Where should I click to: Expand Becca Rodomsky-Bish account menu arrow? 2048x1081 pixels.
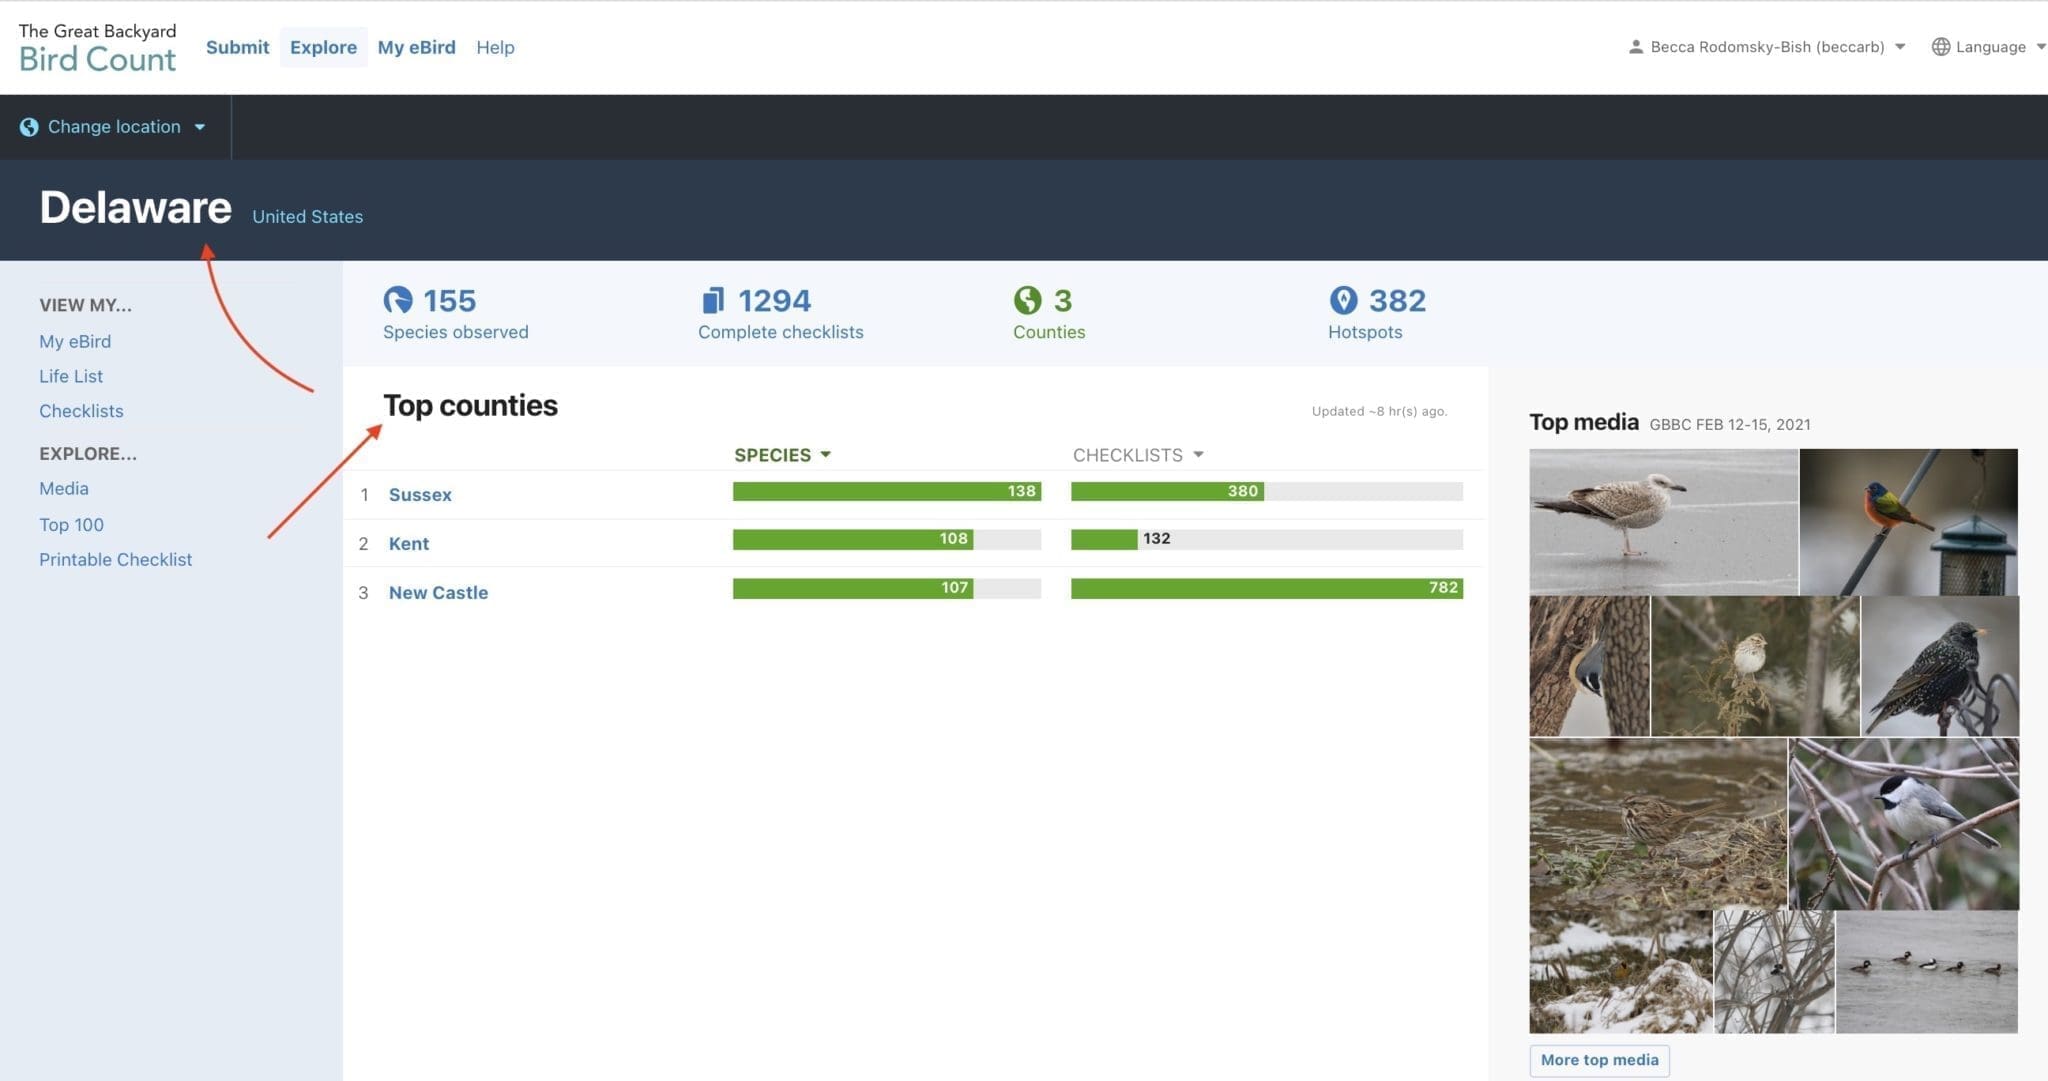tap(1900, 47)
